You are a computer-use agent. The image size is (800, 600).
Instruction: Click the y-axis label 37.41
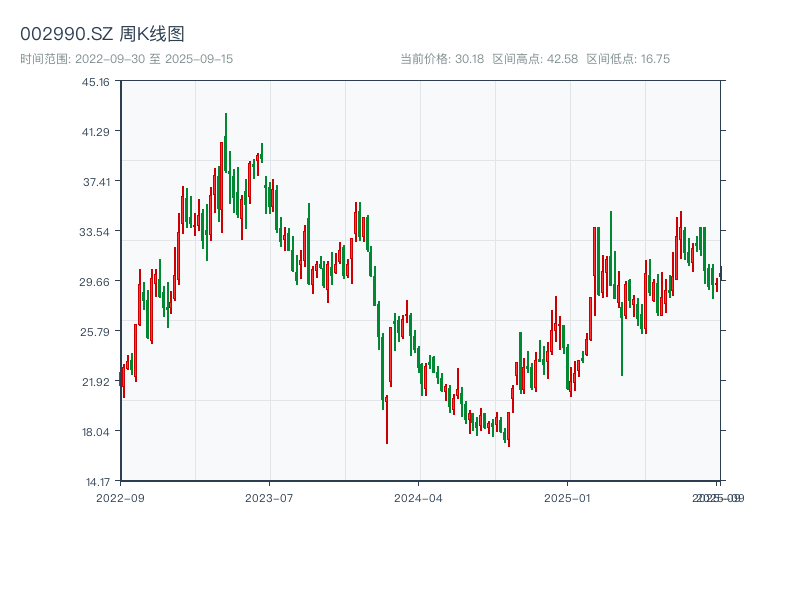96,182
